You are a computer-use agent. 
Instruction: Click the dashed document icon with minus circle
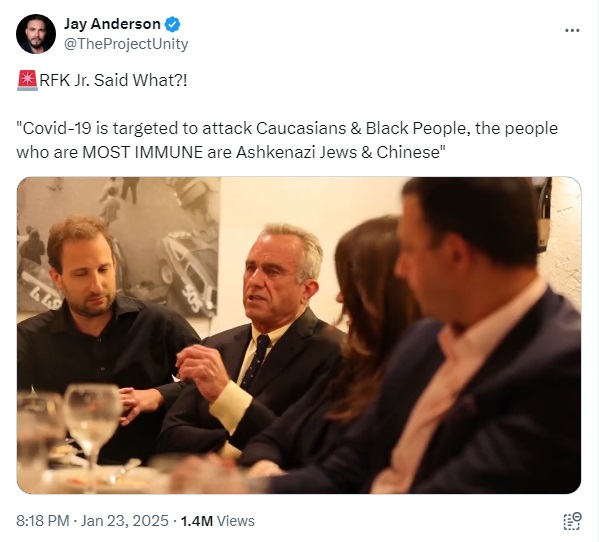(x=572, y=521)
